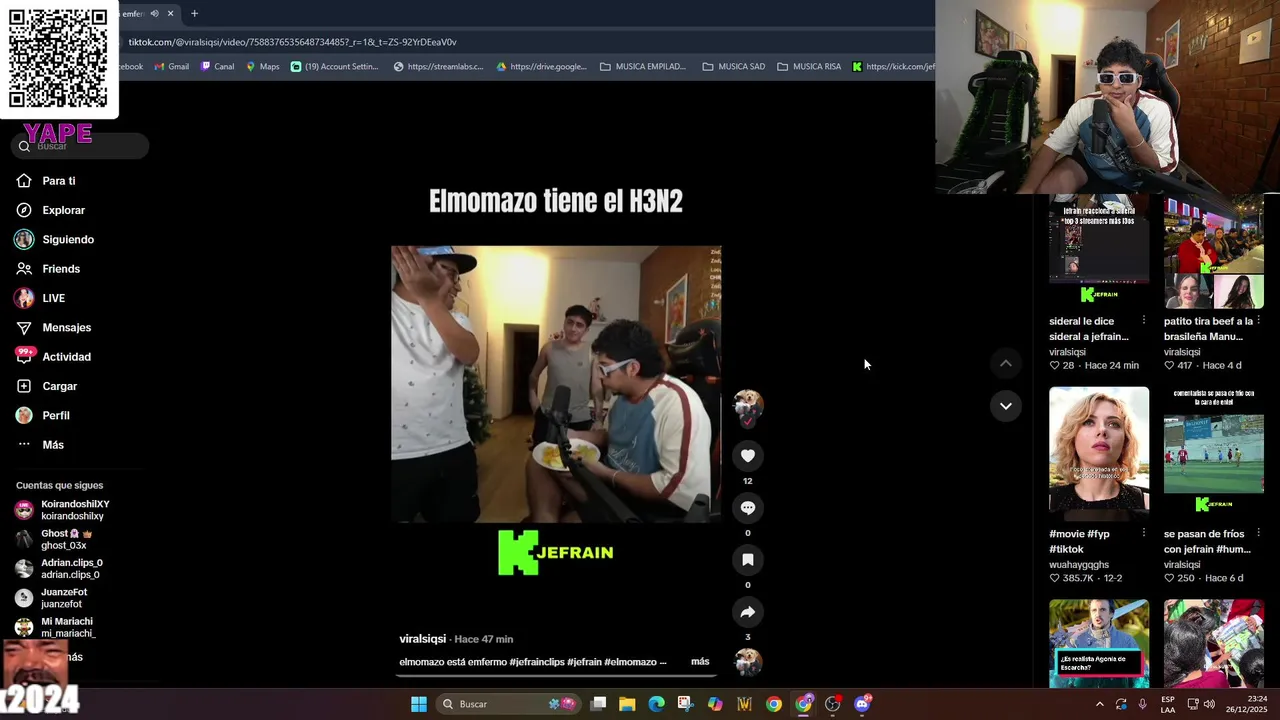Show hidden system tray icons
Viewport: 1280px width, 720px height.
[1099, 704]
